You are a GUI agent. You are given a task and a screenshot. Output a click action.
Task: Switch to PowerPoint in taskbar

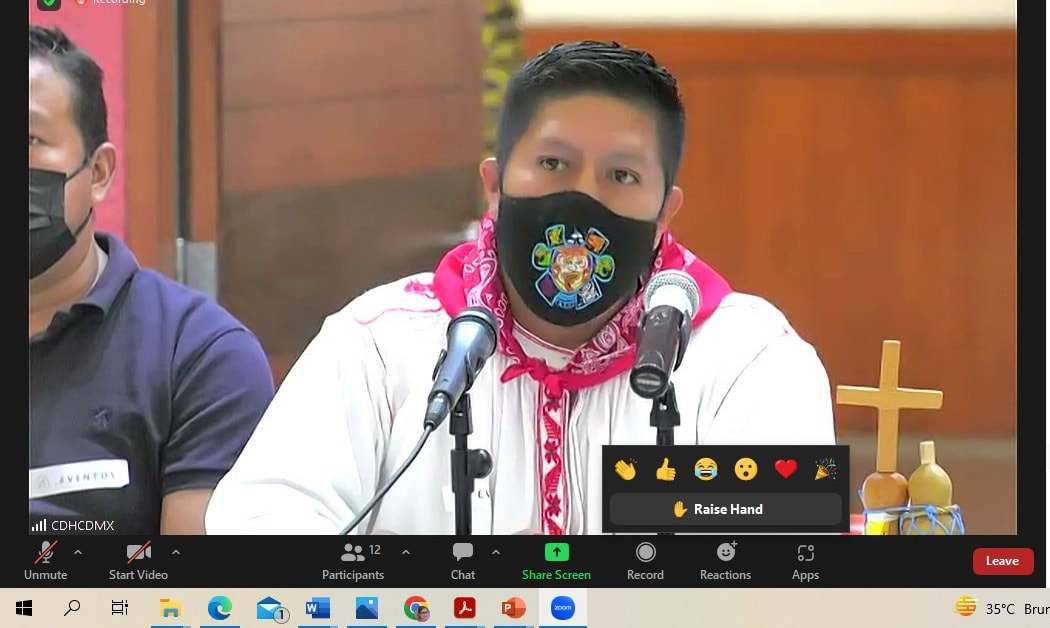[x=514, y=608]
